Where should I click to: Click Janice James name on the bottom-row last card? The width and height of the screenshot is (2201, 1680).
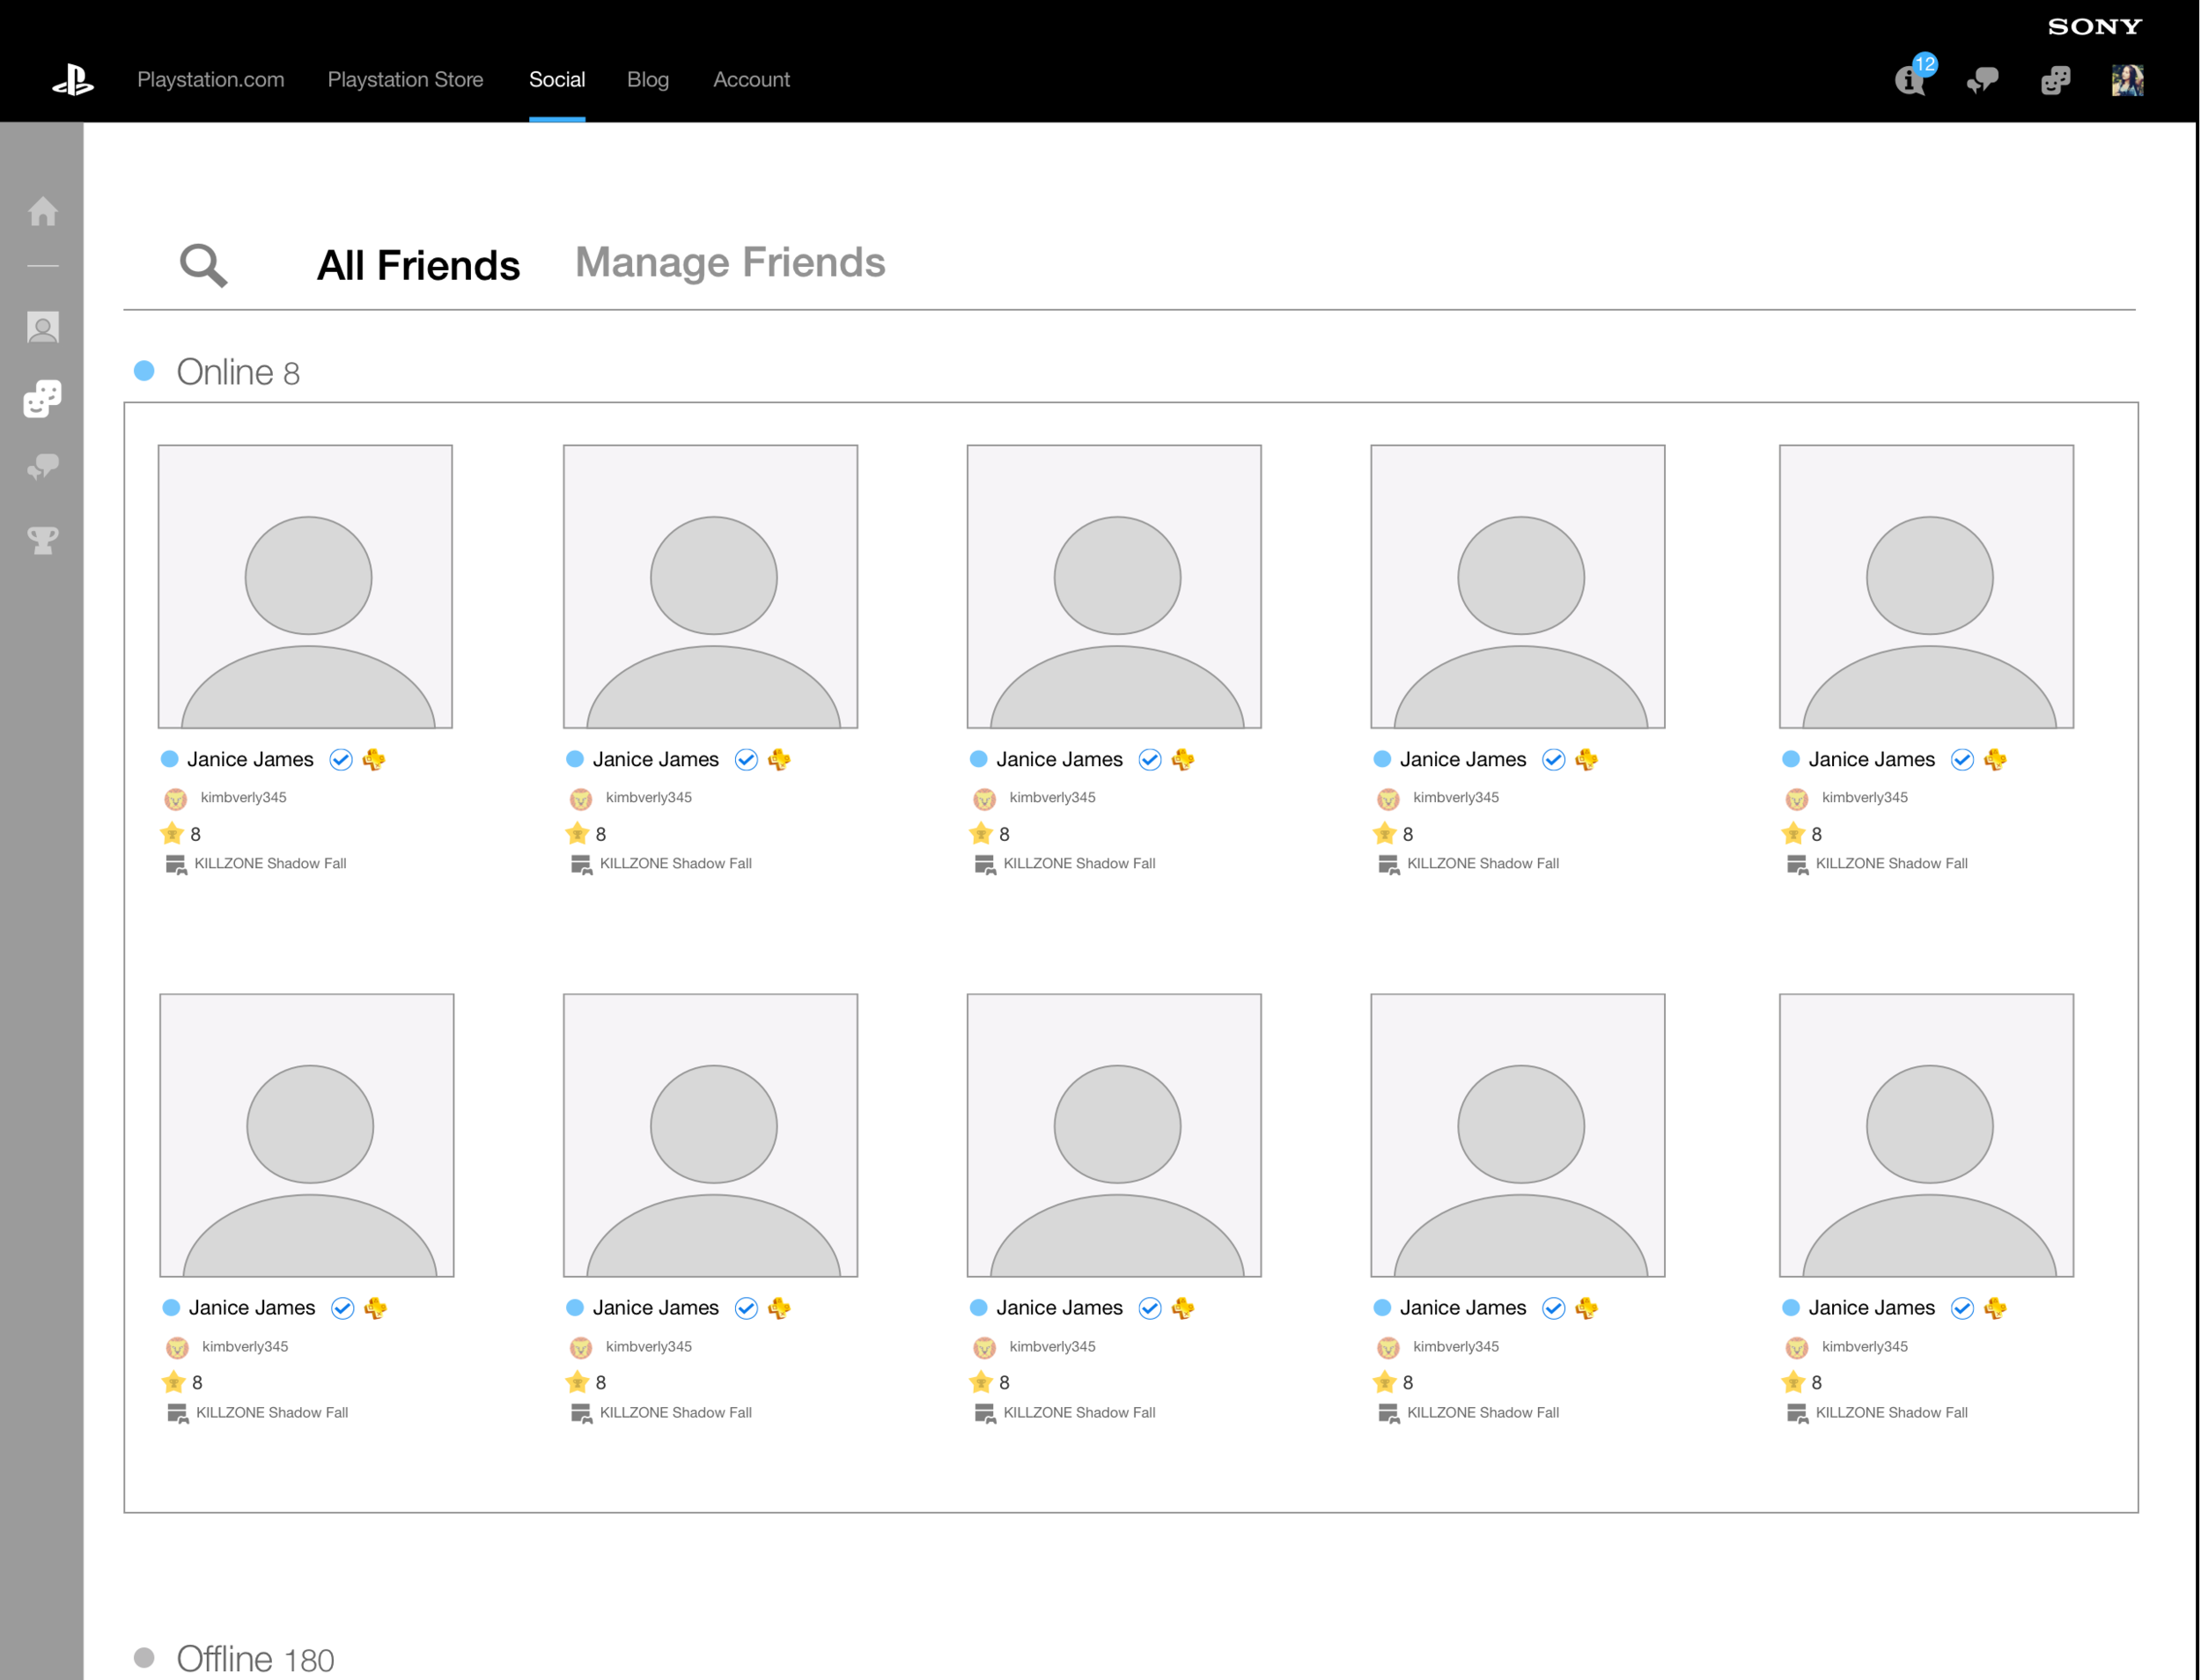(1871, 1308)
